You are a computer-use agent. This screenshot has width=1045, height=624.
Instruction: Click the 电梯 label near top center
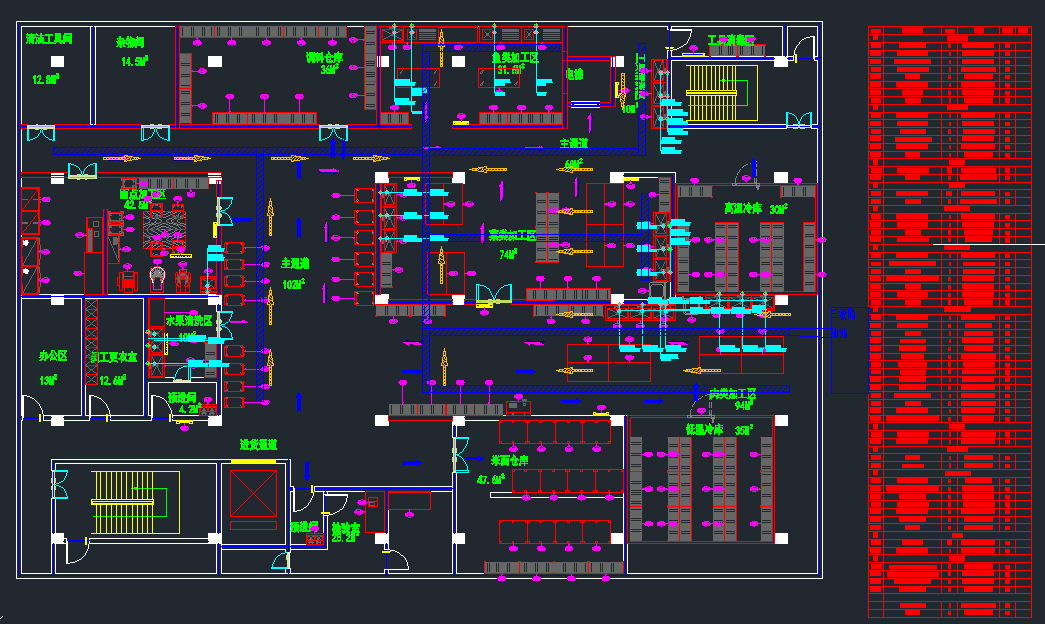[x=574, y=74]
